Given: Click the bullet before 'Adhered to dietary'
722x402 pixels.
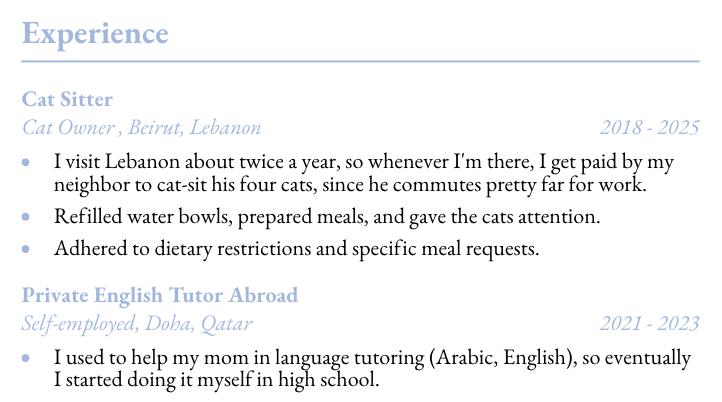Looking at the screenshot, I should click(26, 249).
